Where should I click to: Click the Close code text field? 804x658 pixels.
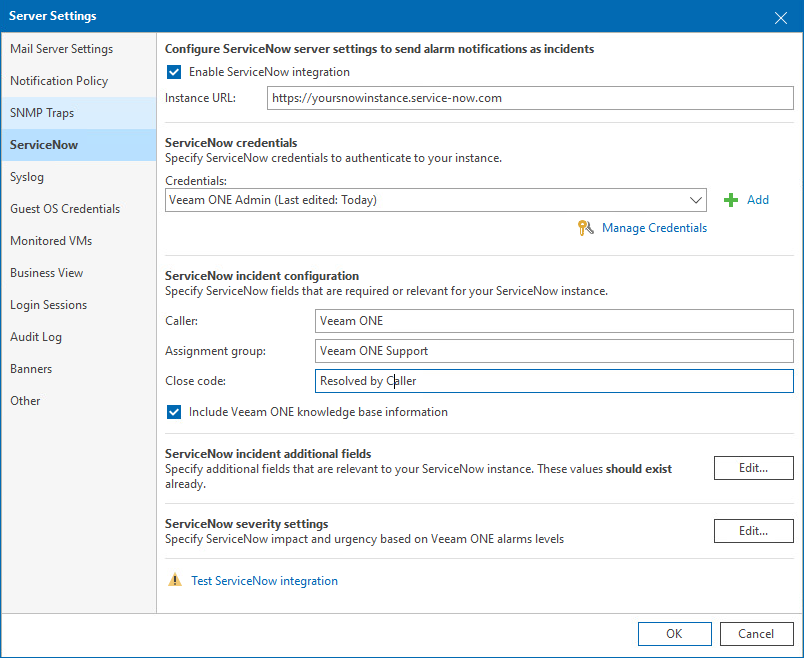tap(553, 381)
